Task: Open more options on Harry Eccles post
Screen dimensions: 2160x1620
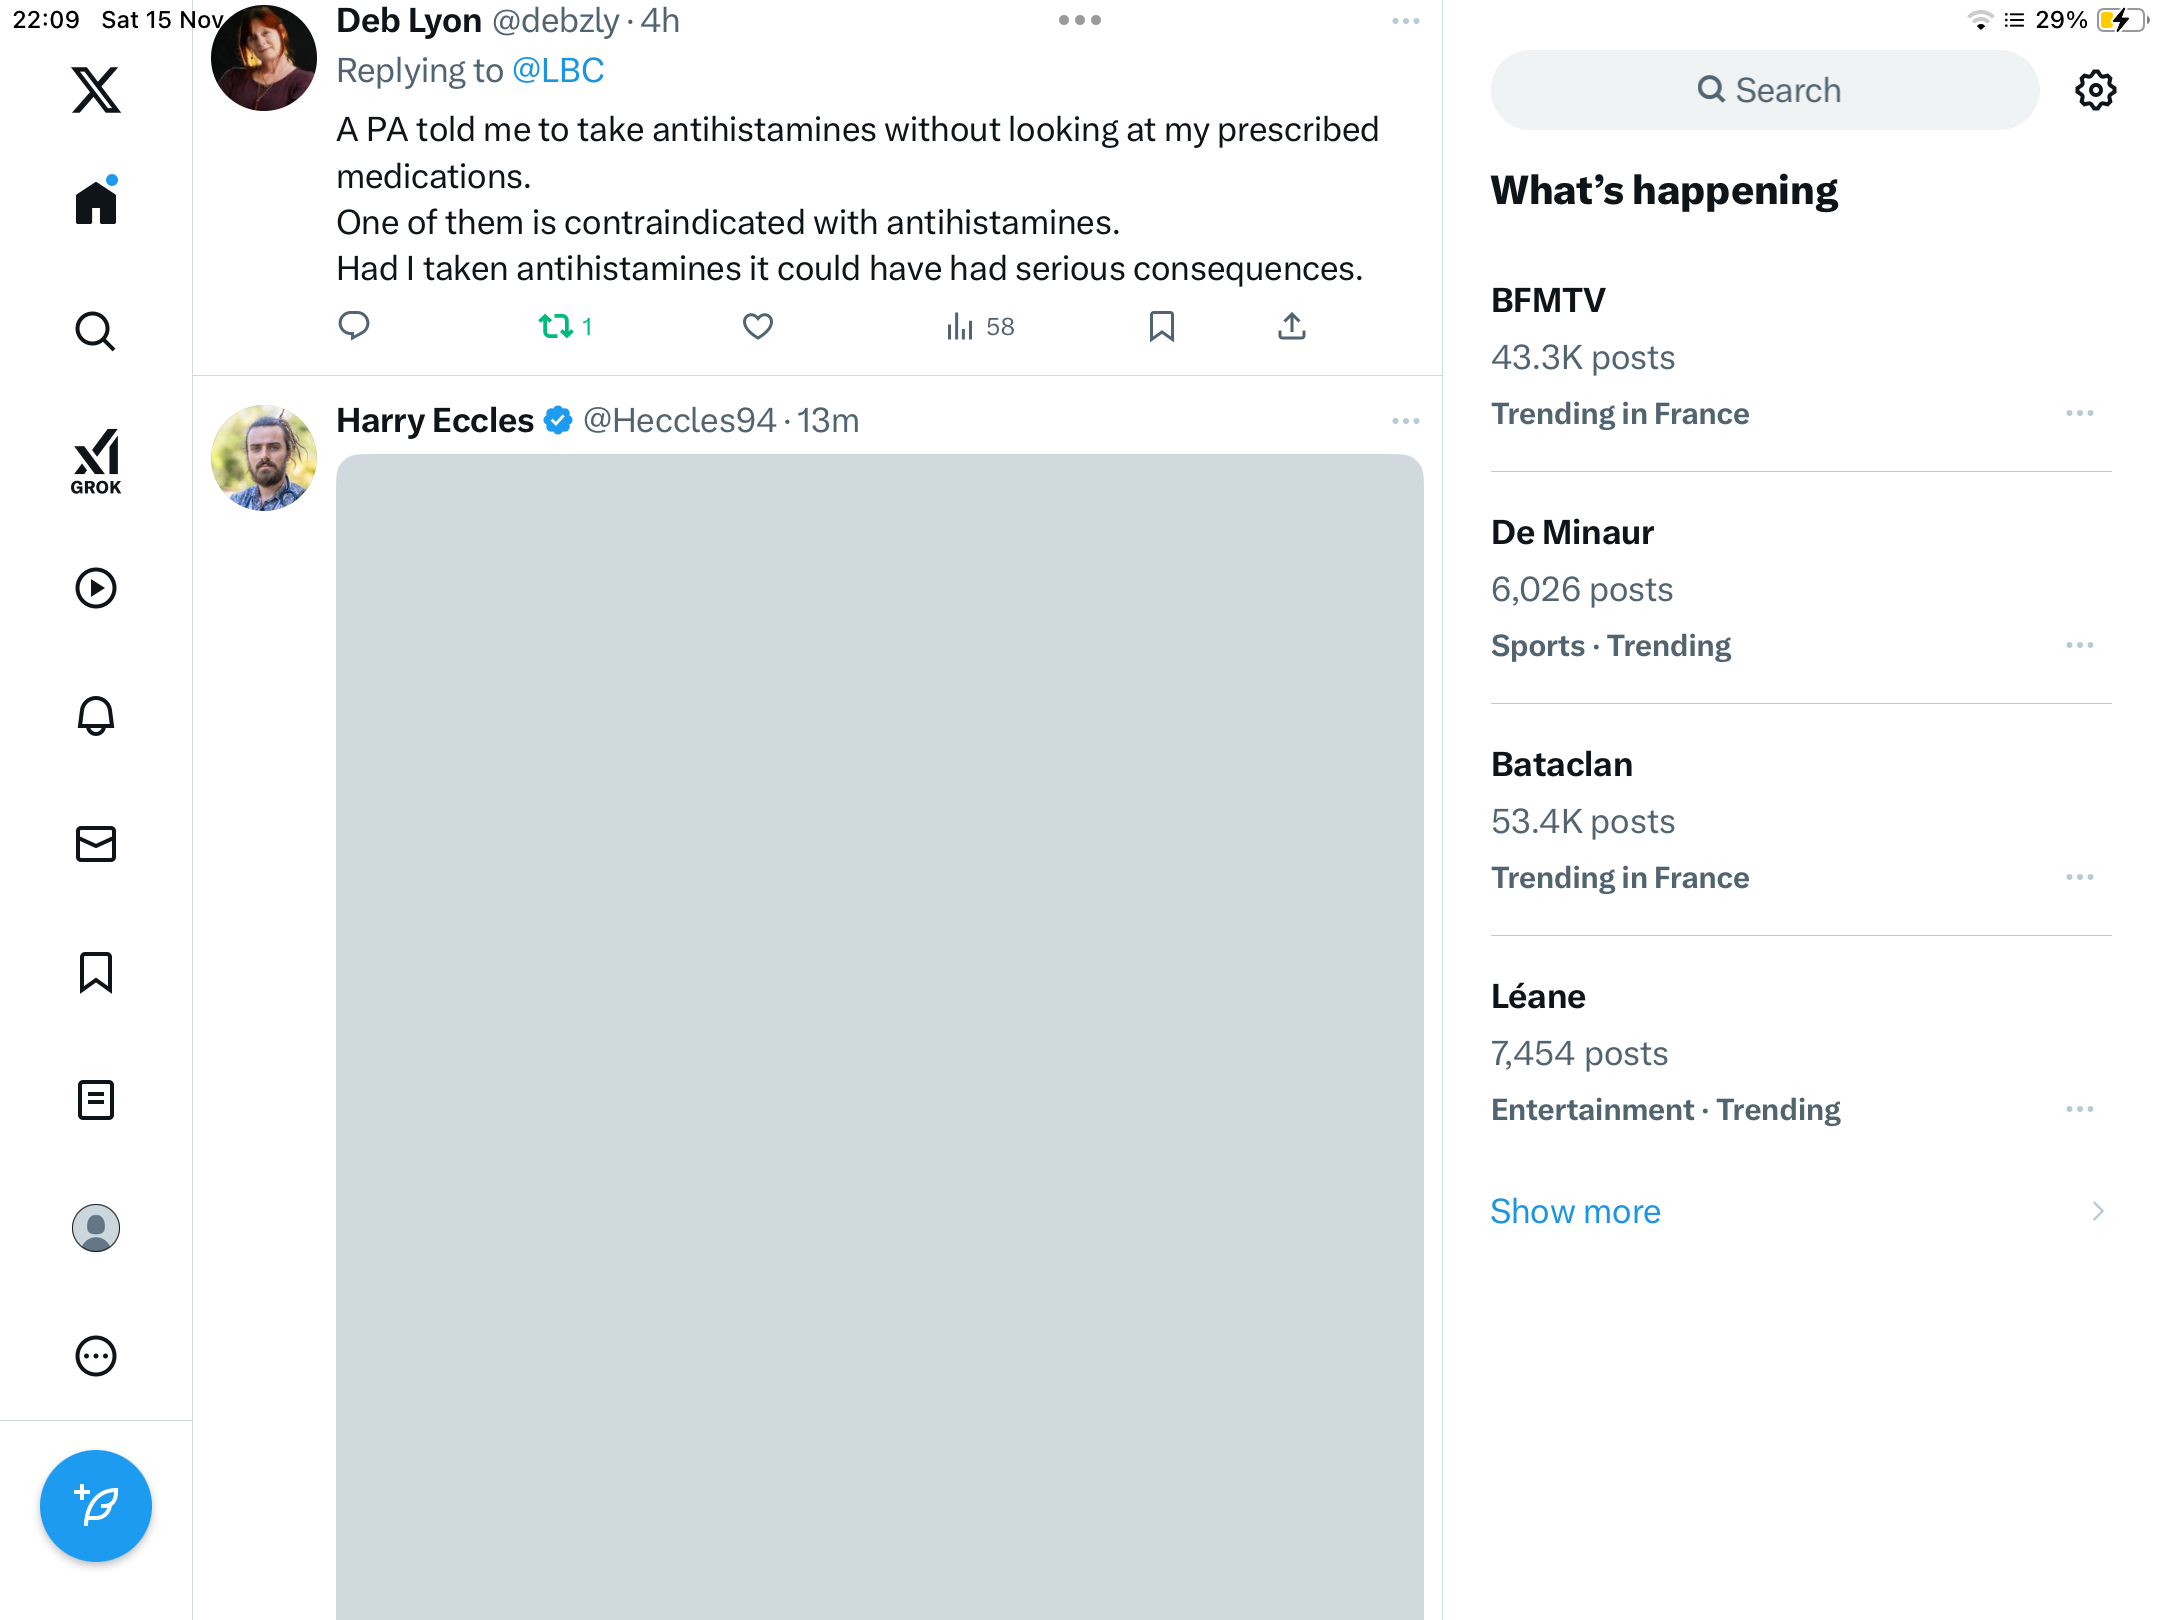Action: coord(1405,421)
